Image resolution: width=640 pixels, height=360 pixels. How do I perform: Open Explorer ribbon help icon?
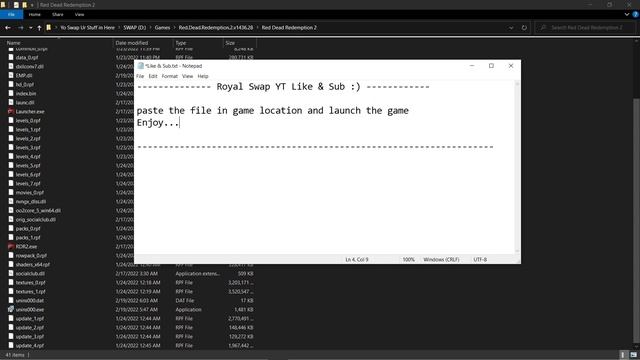click(x=636, y=14)
